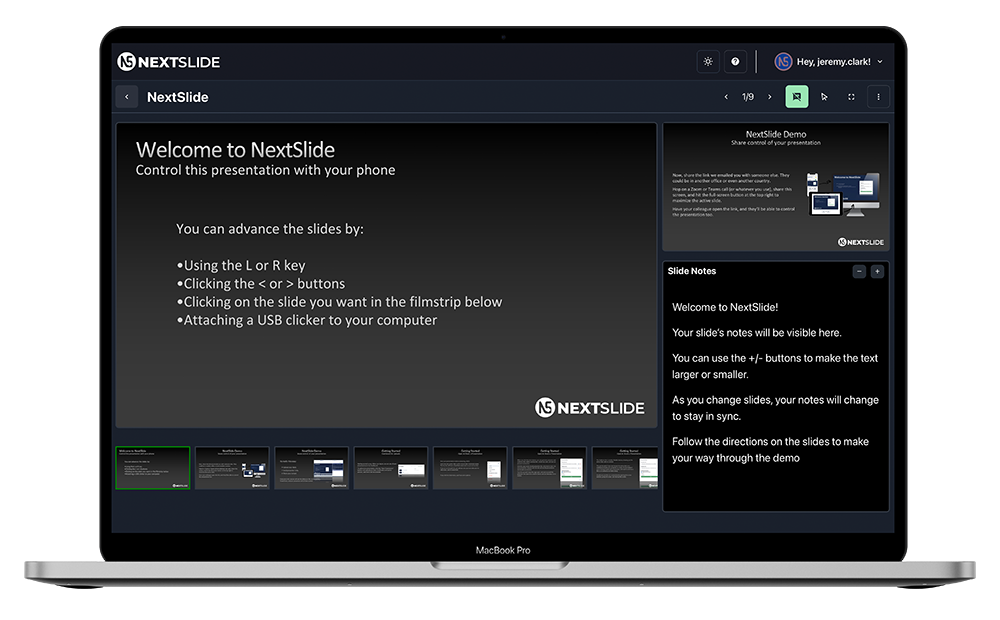1000x620 pixels.
Task: Go back using the back chevron button
Action: [127, 97]
